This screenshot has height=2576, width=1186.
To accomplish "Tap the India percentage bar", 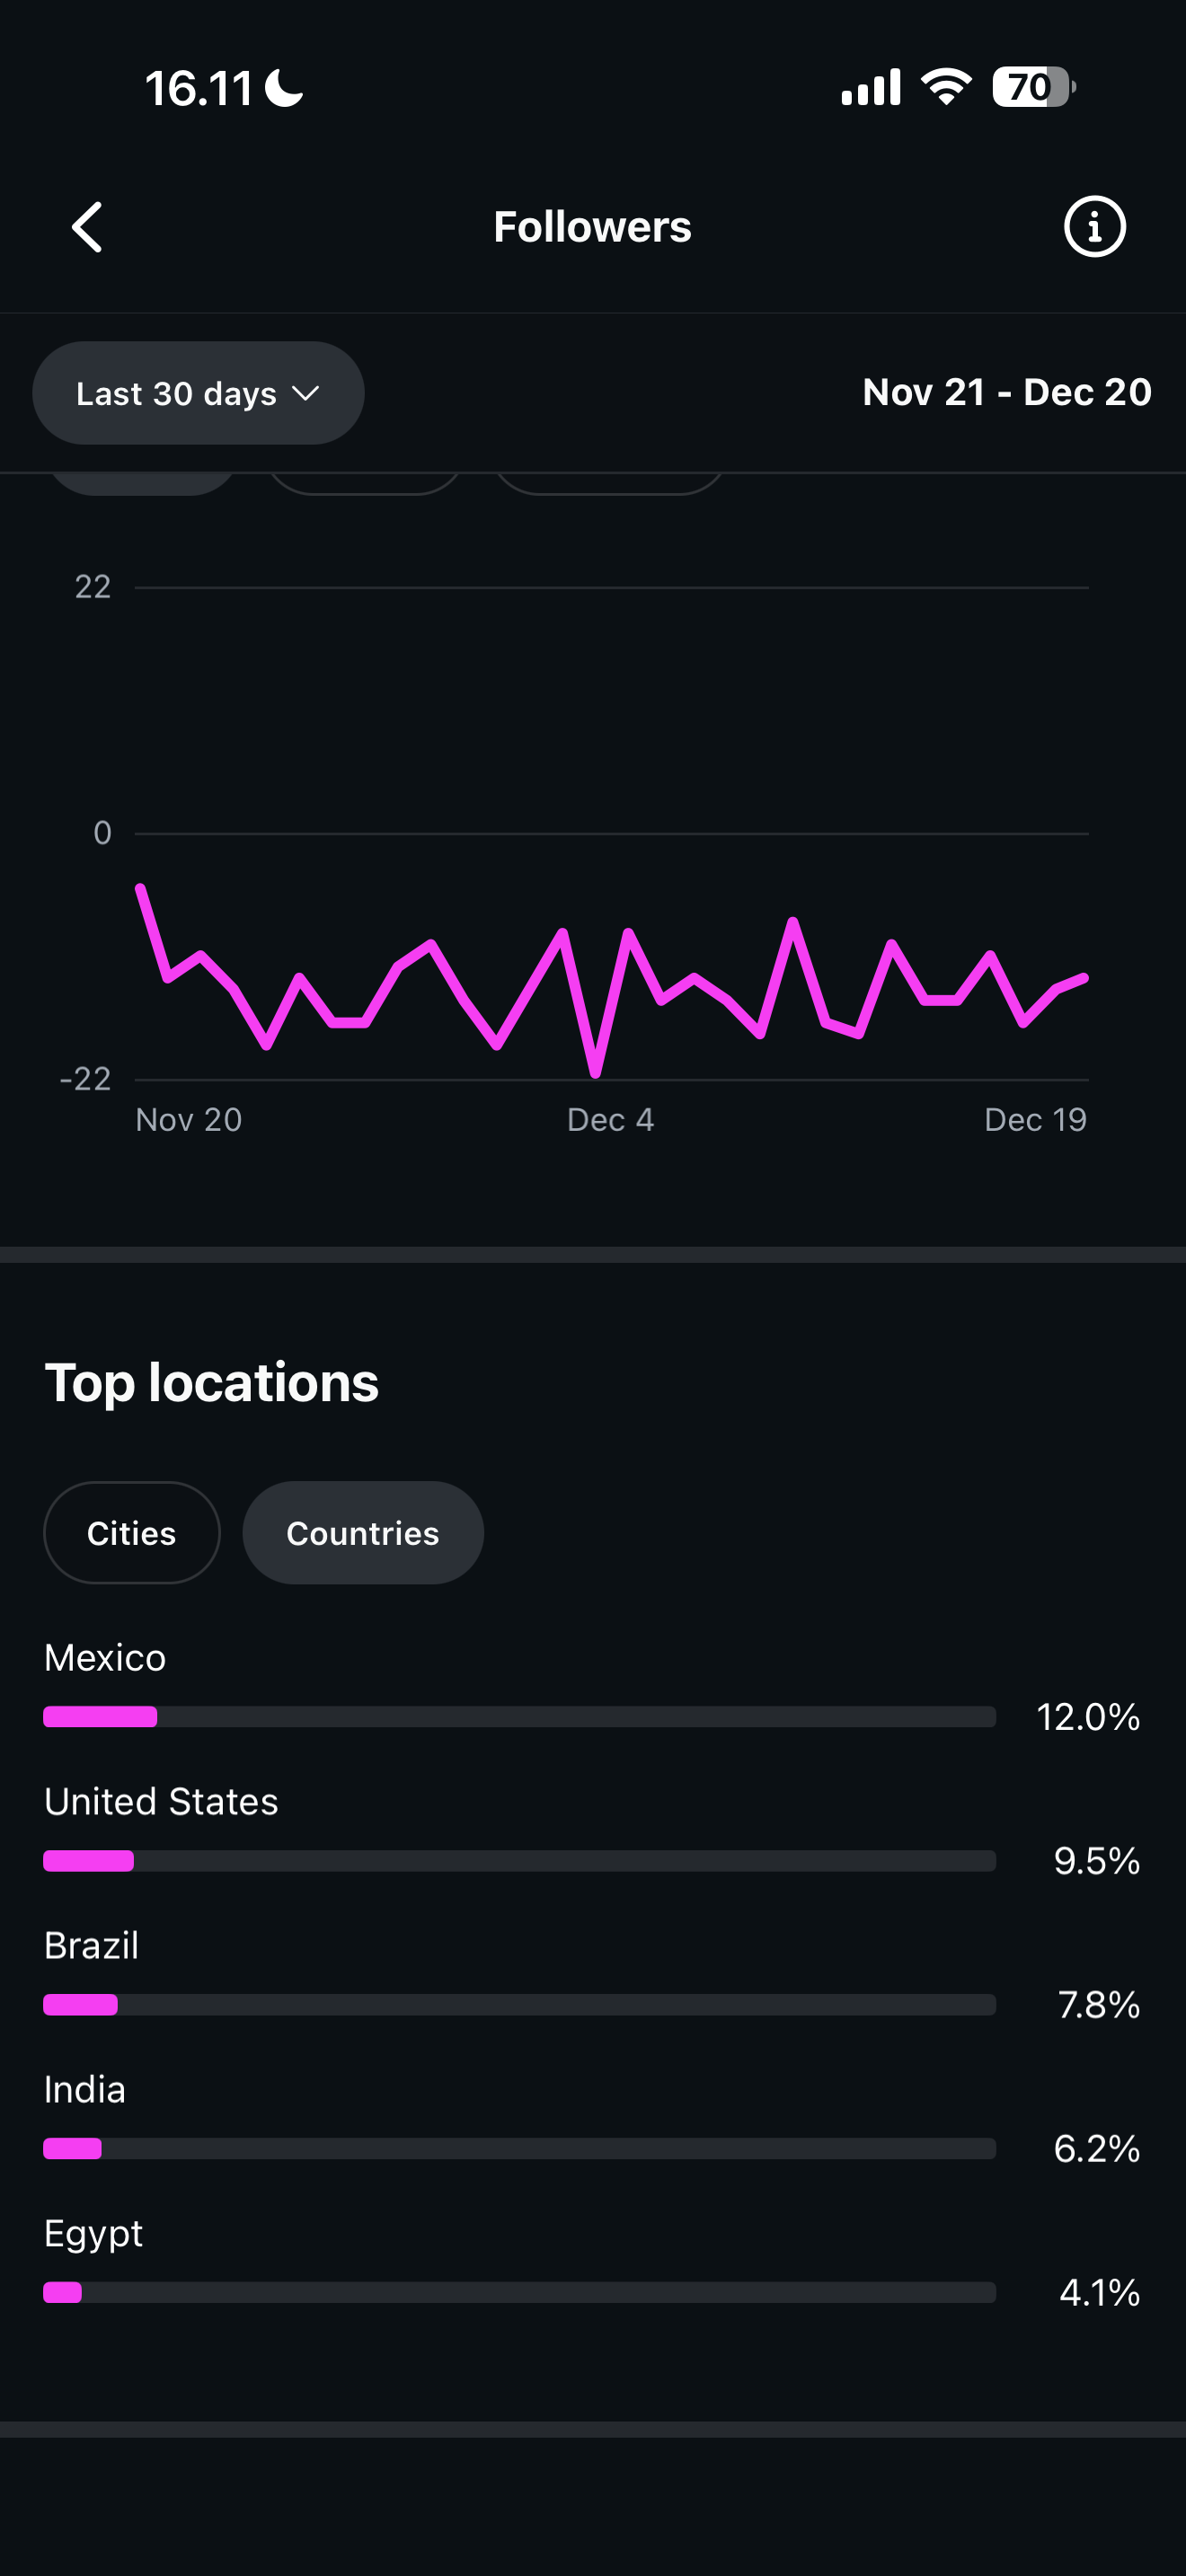I will (x=519, y=2149).
